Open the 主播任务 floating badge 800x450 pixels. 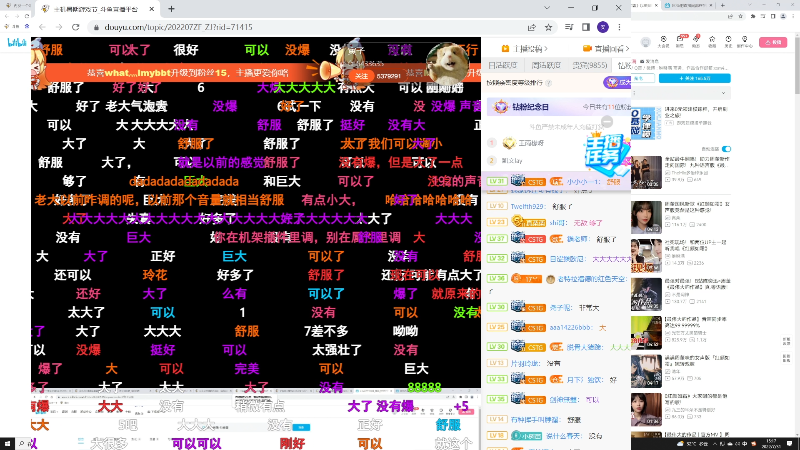point(606,155)
